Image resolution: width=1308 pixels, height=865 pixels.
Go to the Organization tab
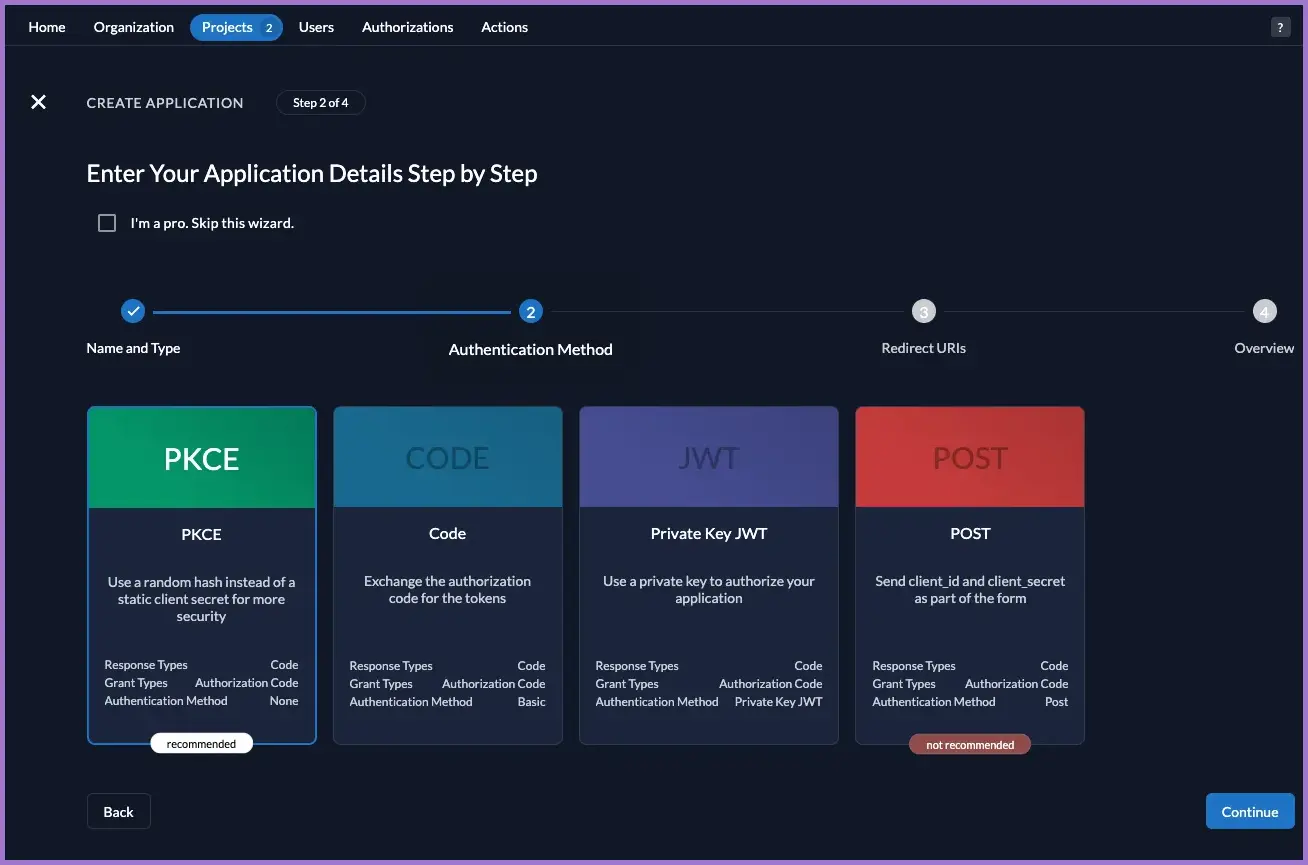click(134, 27)
